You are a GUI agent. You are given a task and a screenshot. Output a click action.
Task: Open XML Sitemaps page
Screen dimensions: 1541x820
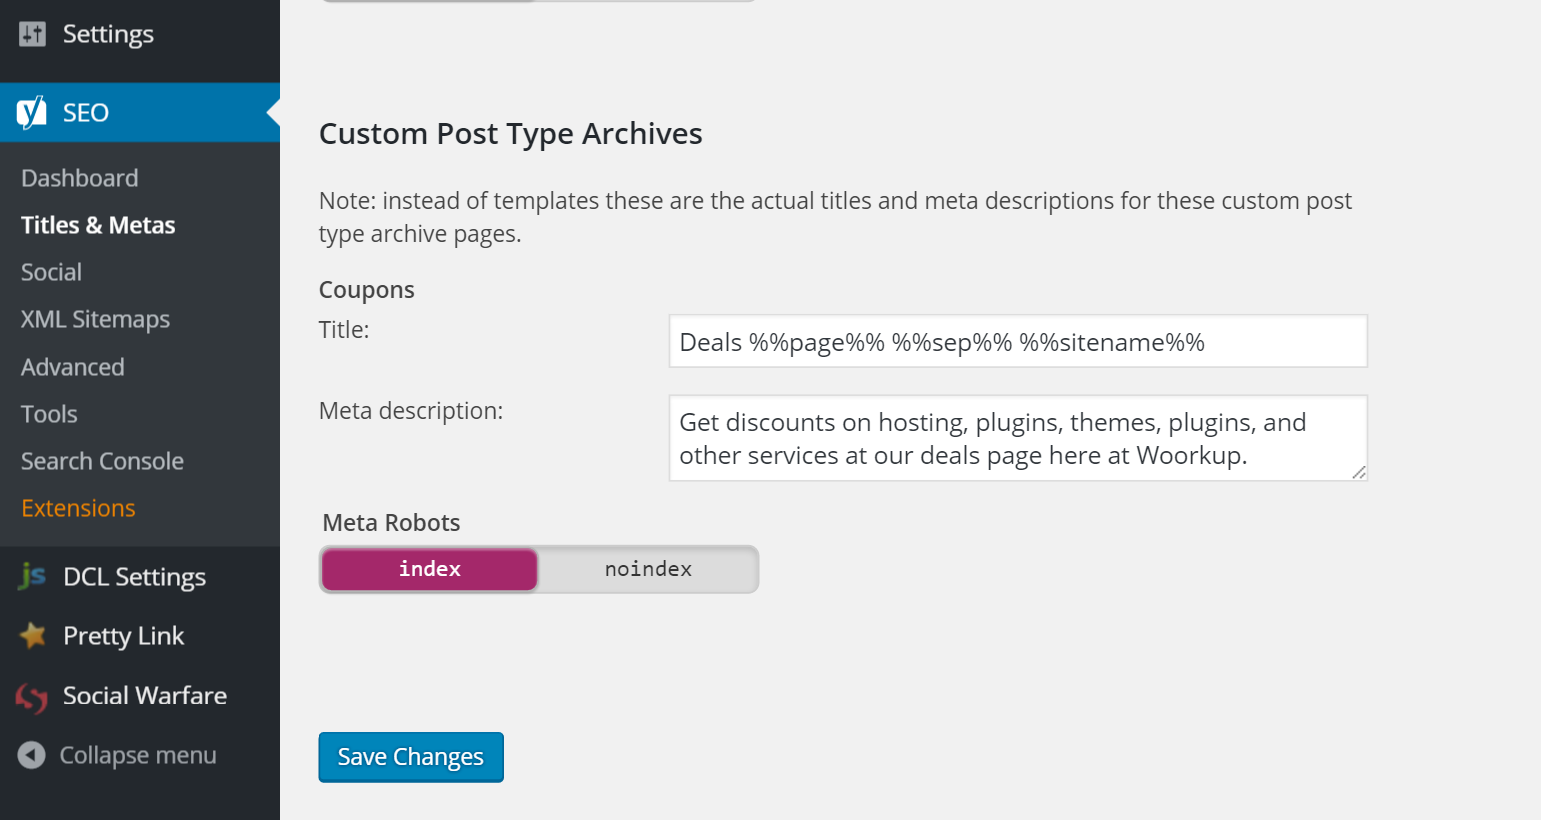(x=95, y=319)
